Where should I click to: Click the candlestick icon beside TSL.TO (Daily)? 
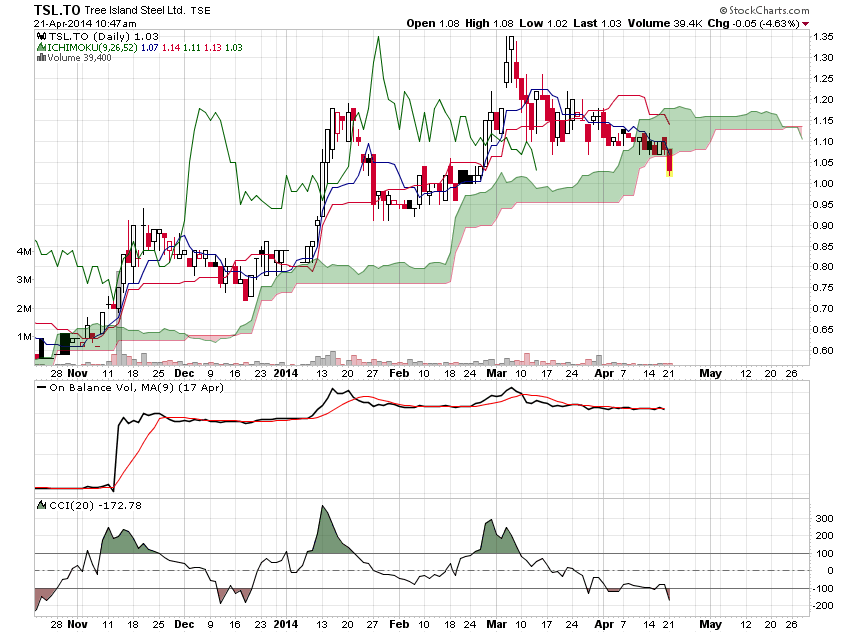[42, 36]
